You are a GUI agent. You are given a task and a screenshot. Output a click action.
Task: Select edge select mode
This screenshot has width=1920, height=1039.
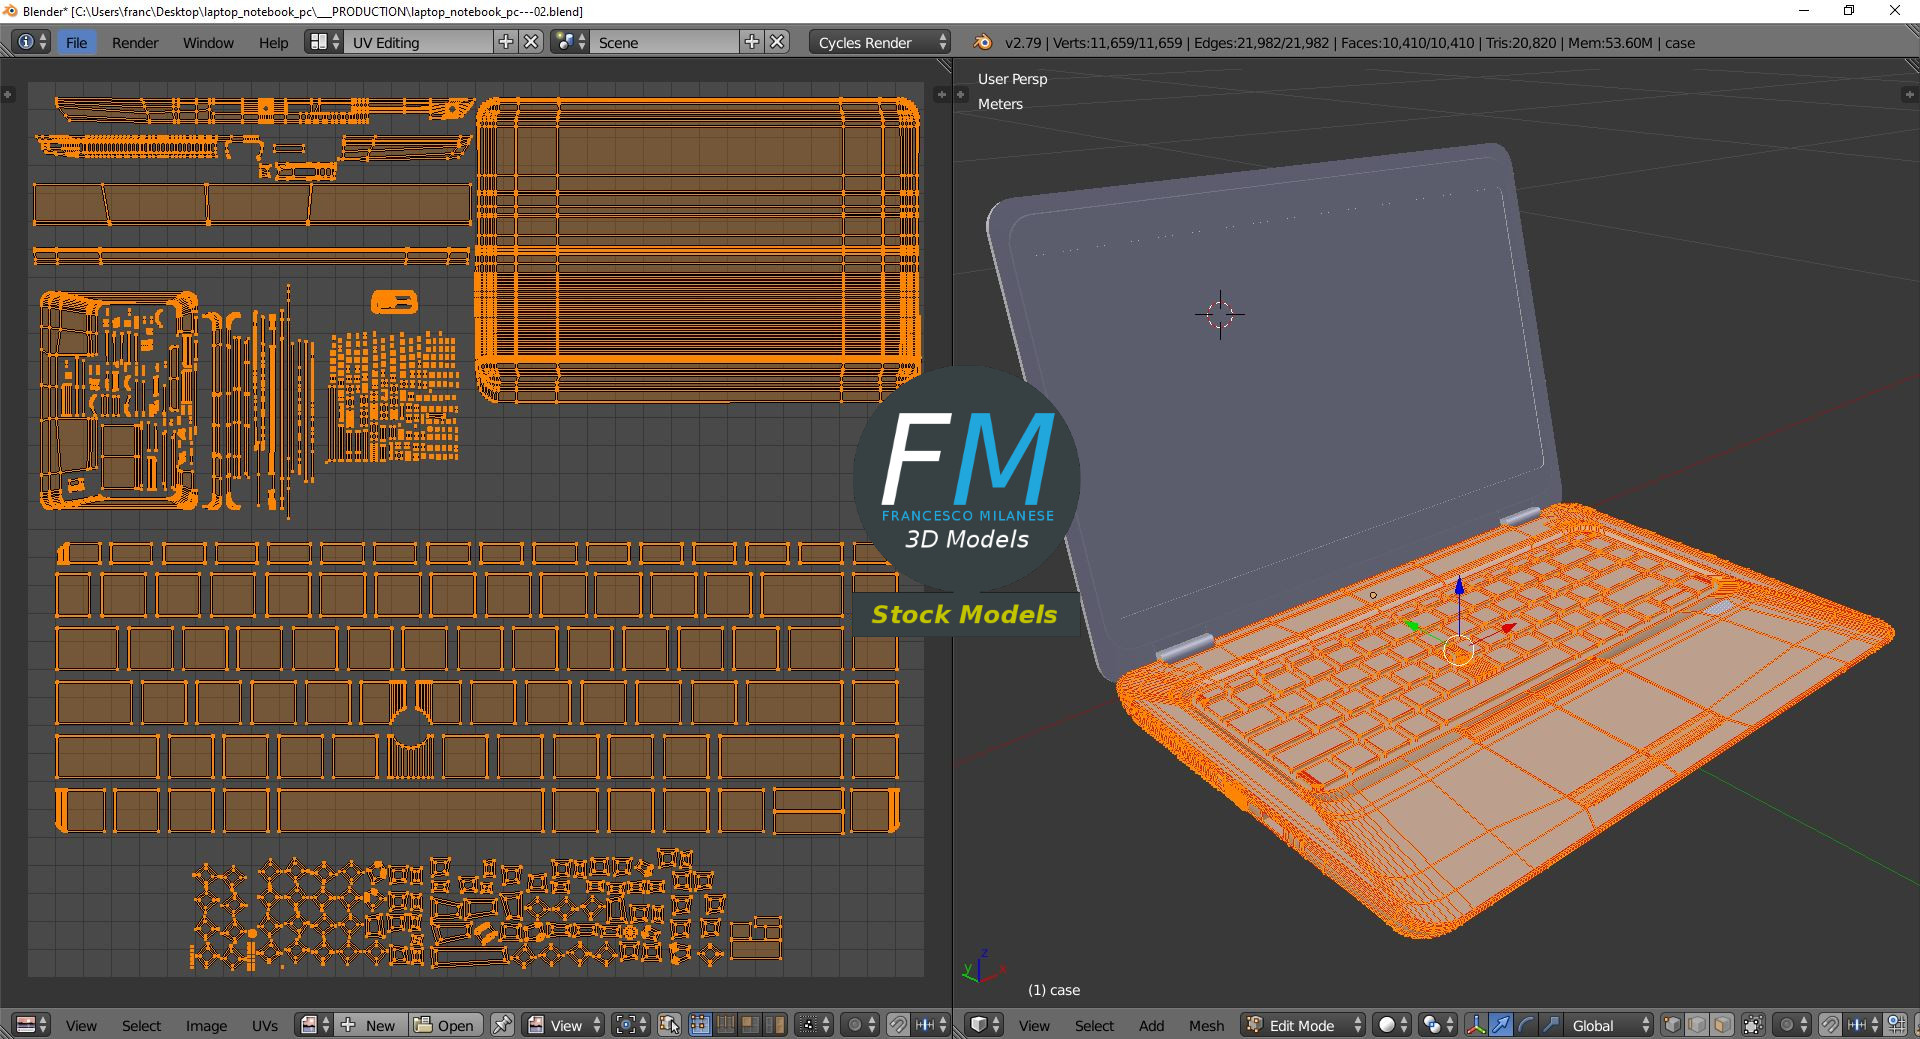click(x=1697, y=1025)
